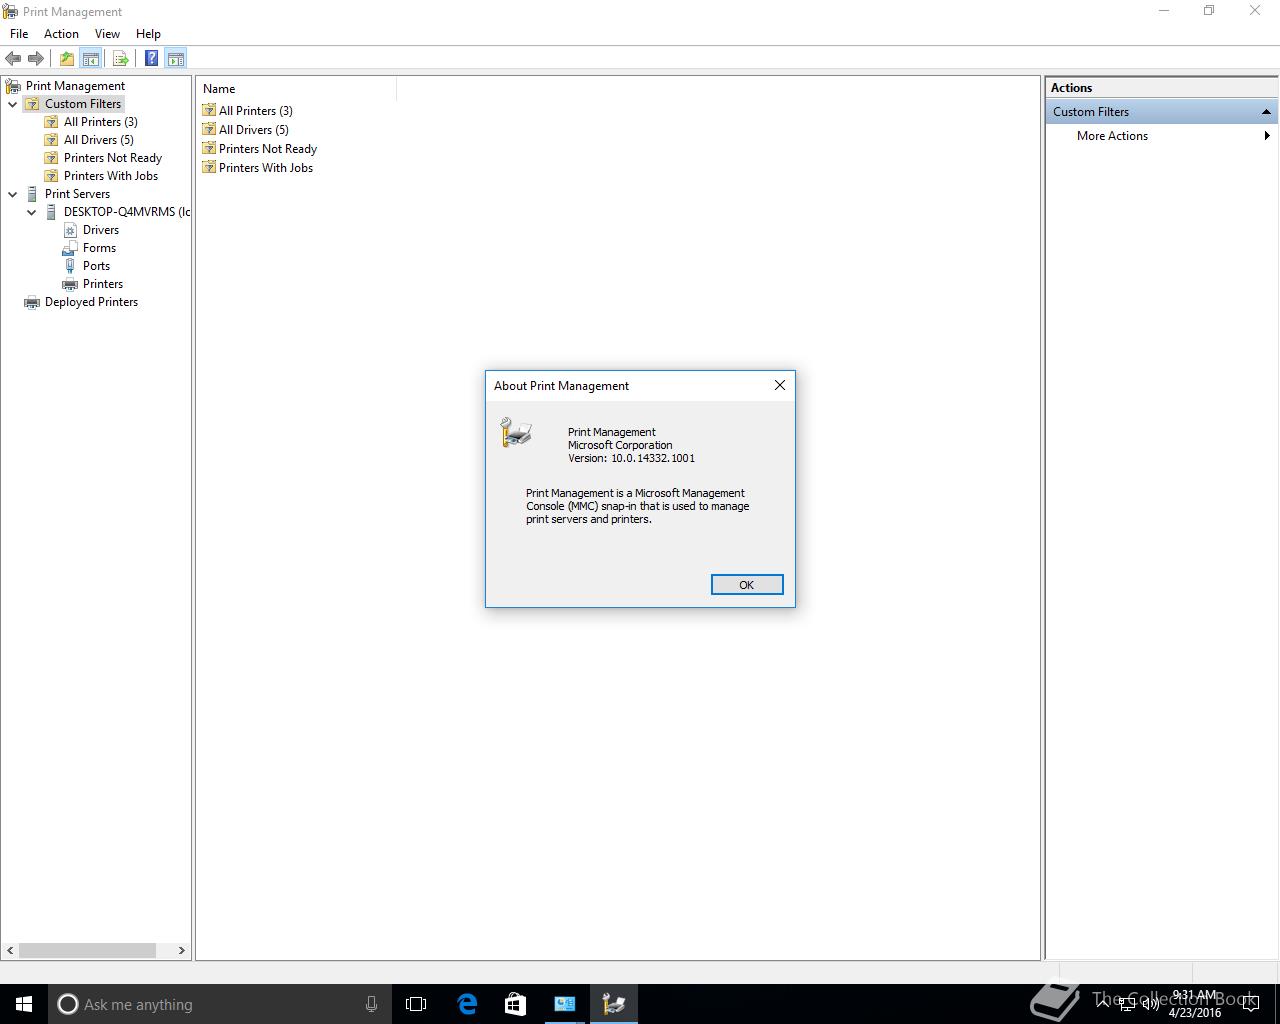Viewport: 1280px width, 1024px height.
Task: Open Drivers node under the server
Action: pos(101,230)
